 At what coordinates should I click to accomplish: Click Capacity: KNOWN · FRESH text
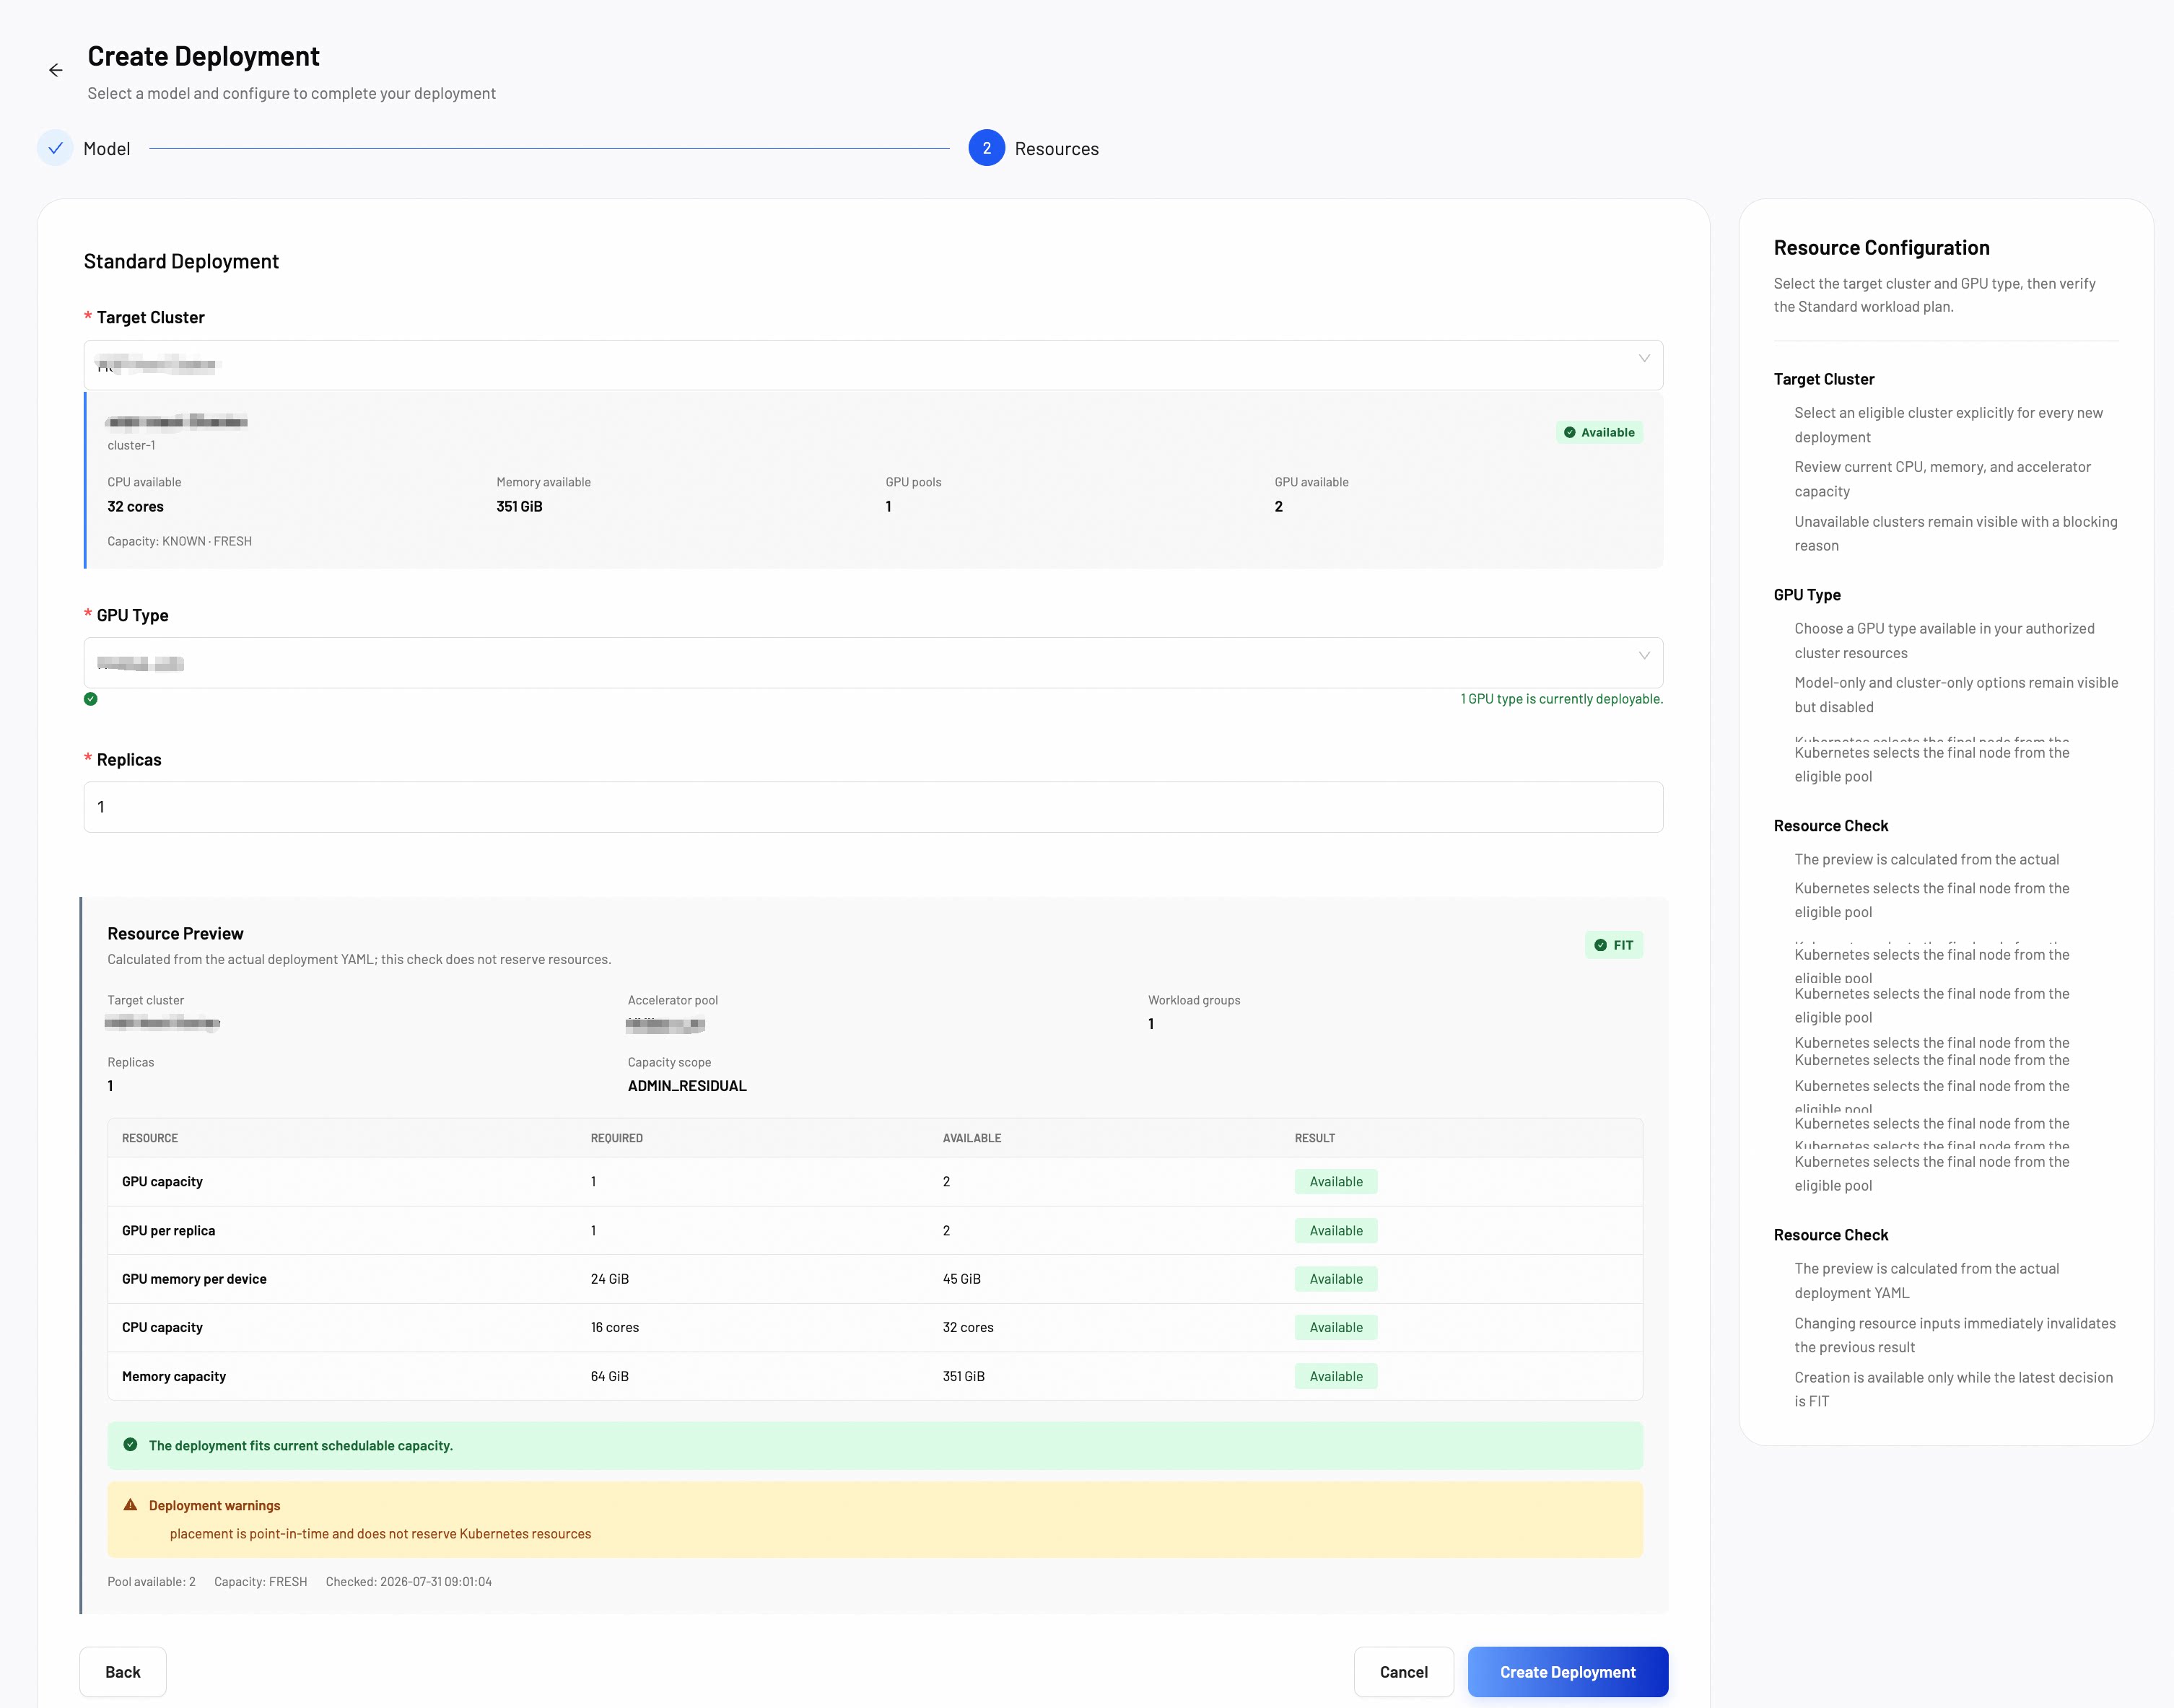pos(179,541)
